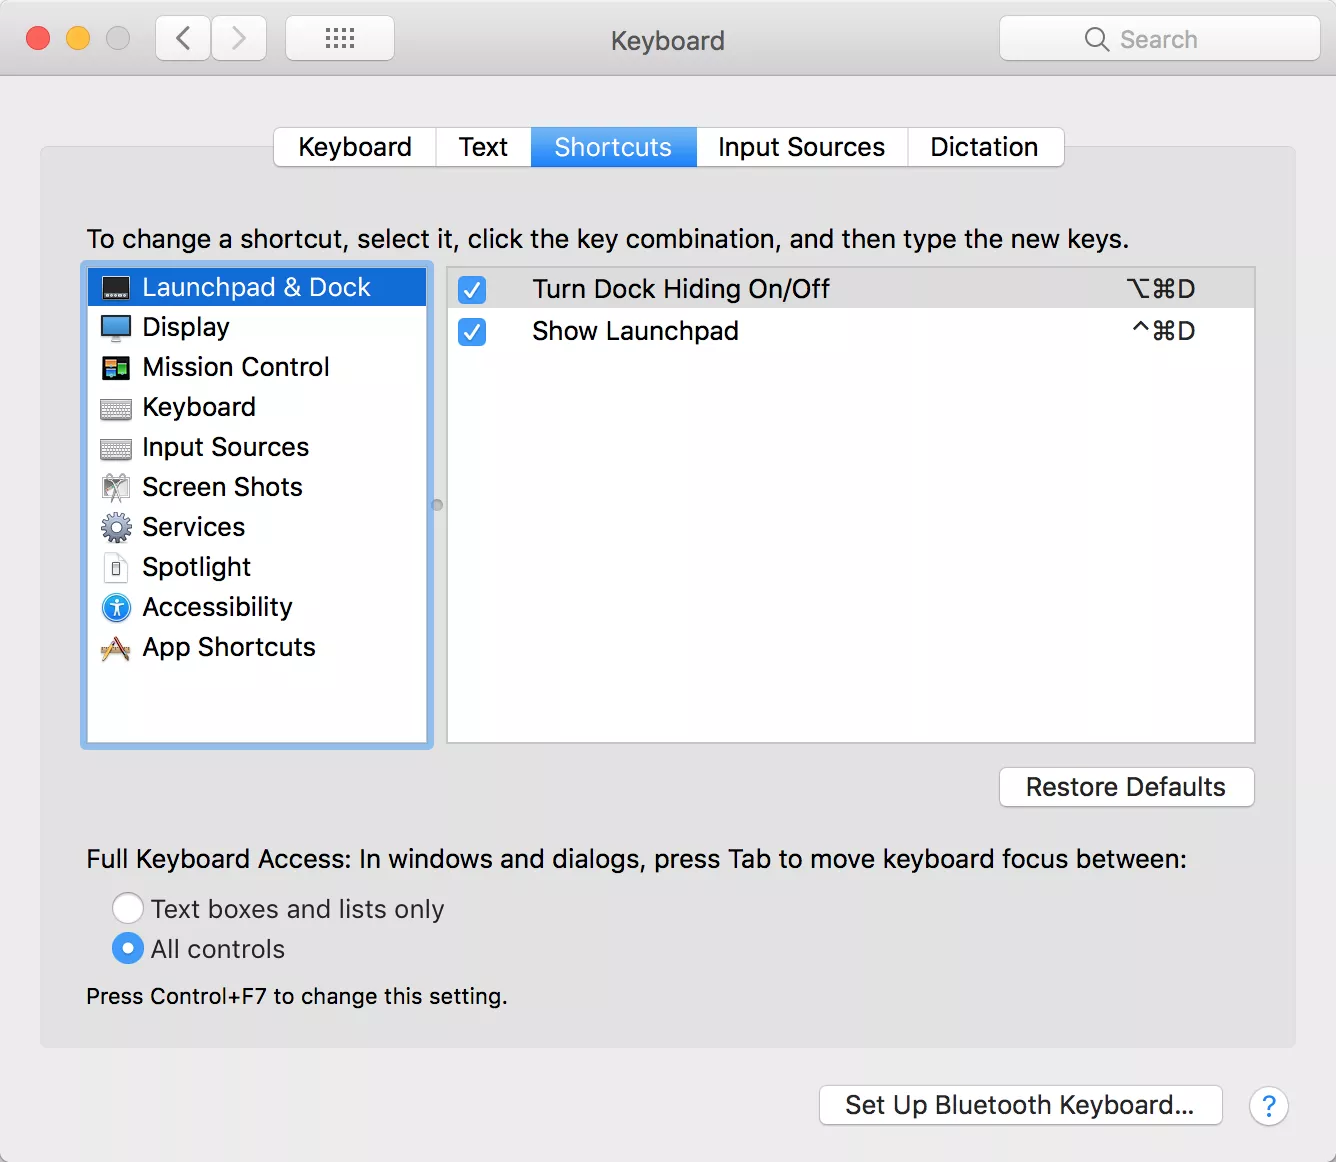Click the pane divider handle dot
The height and width of the screenshot is (1162, 1336).
pos(437,505)
